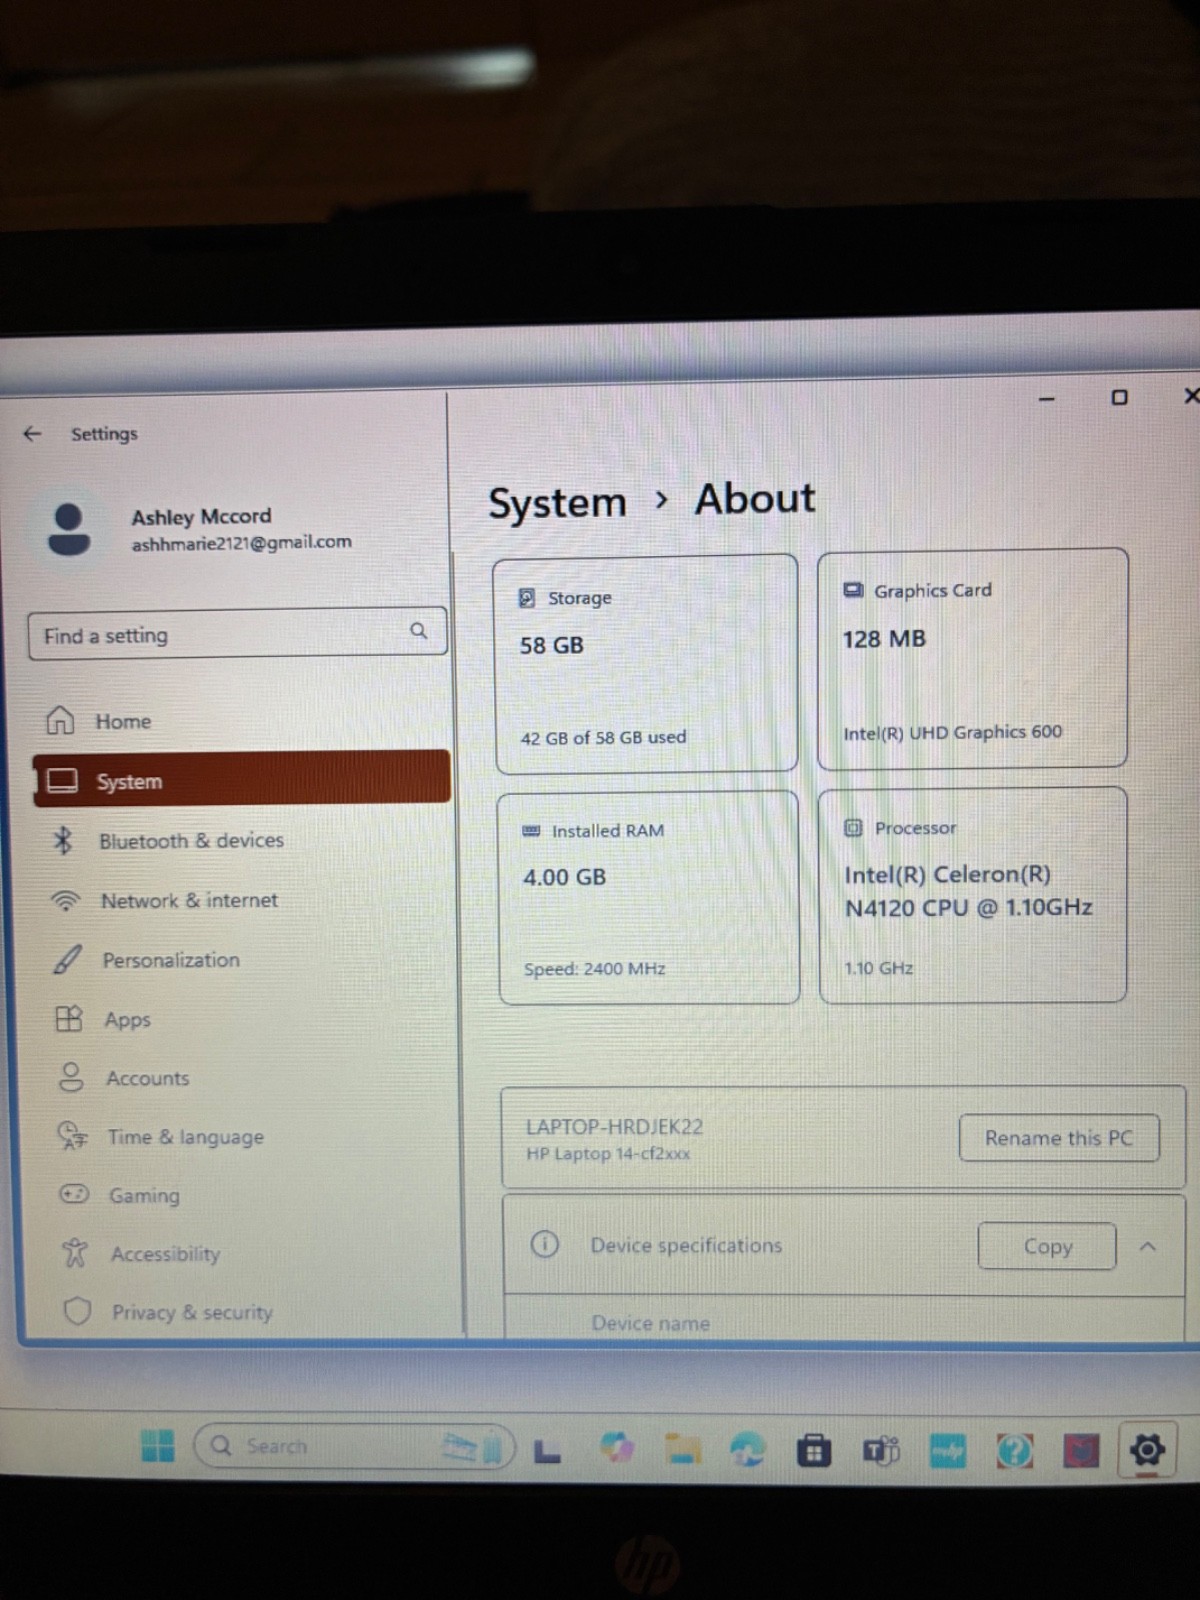This screenshot has height=1600, width=1200.
Task: Click the Apps grid icon
Action: tap(69, 1018)
